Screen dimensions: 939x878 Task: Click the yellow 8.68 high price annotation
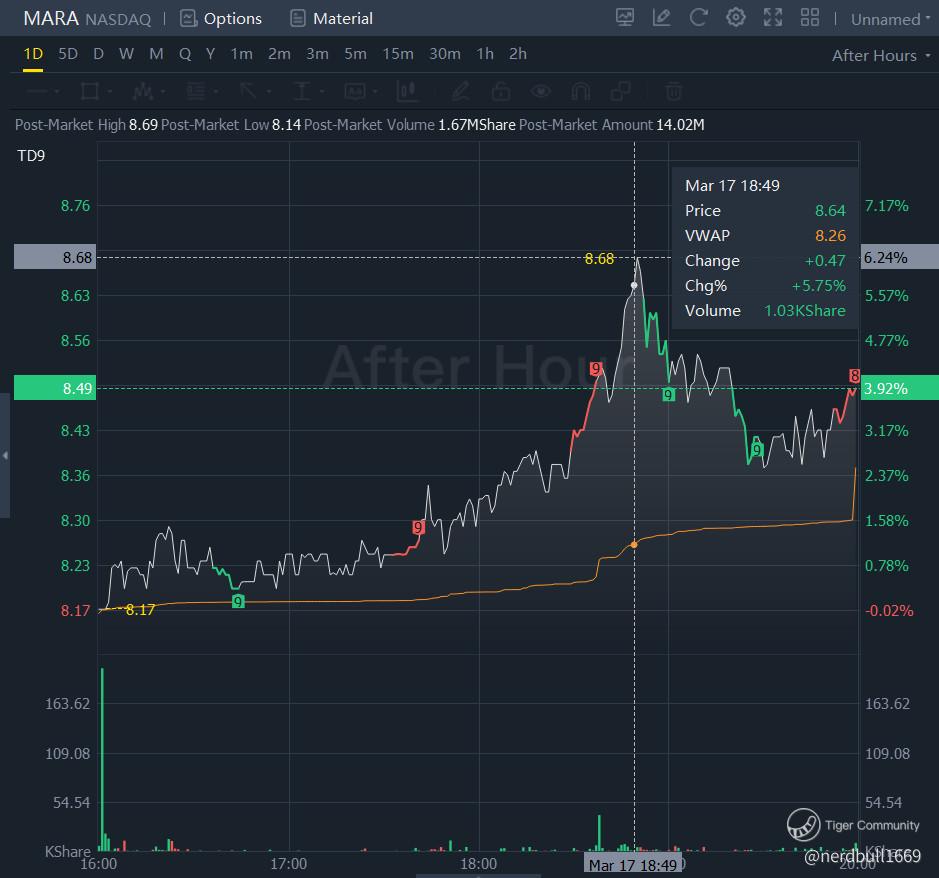(599, 259)
